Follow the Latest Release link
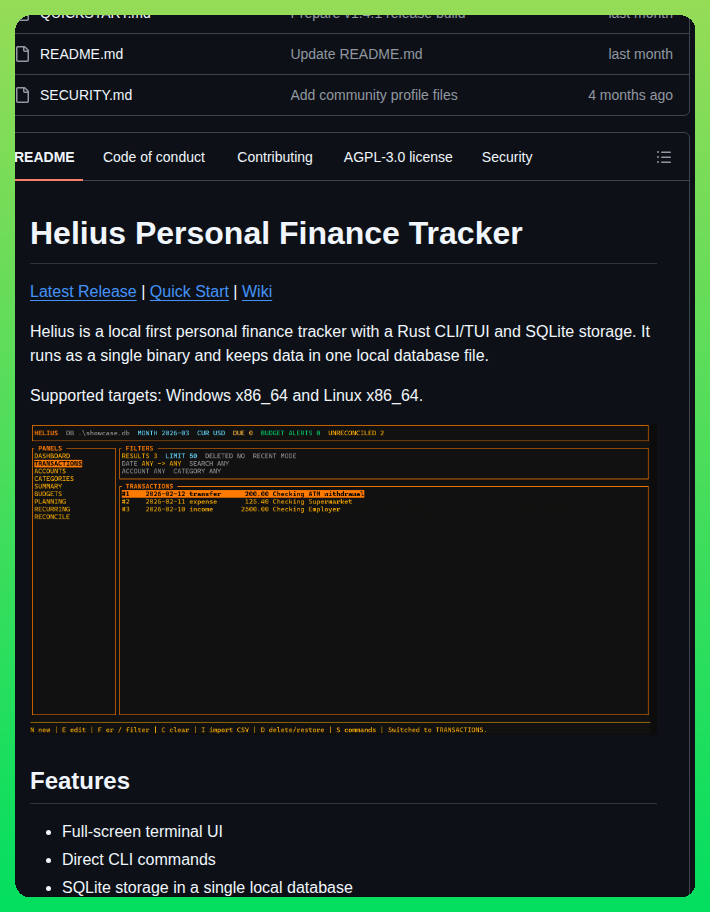 tap(83, 291)
